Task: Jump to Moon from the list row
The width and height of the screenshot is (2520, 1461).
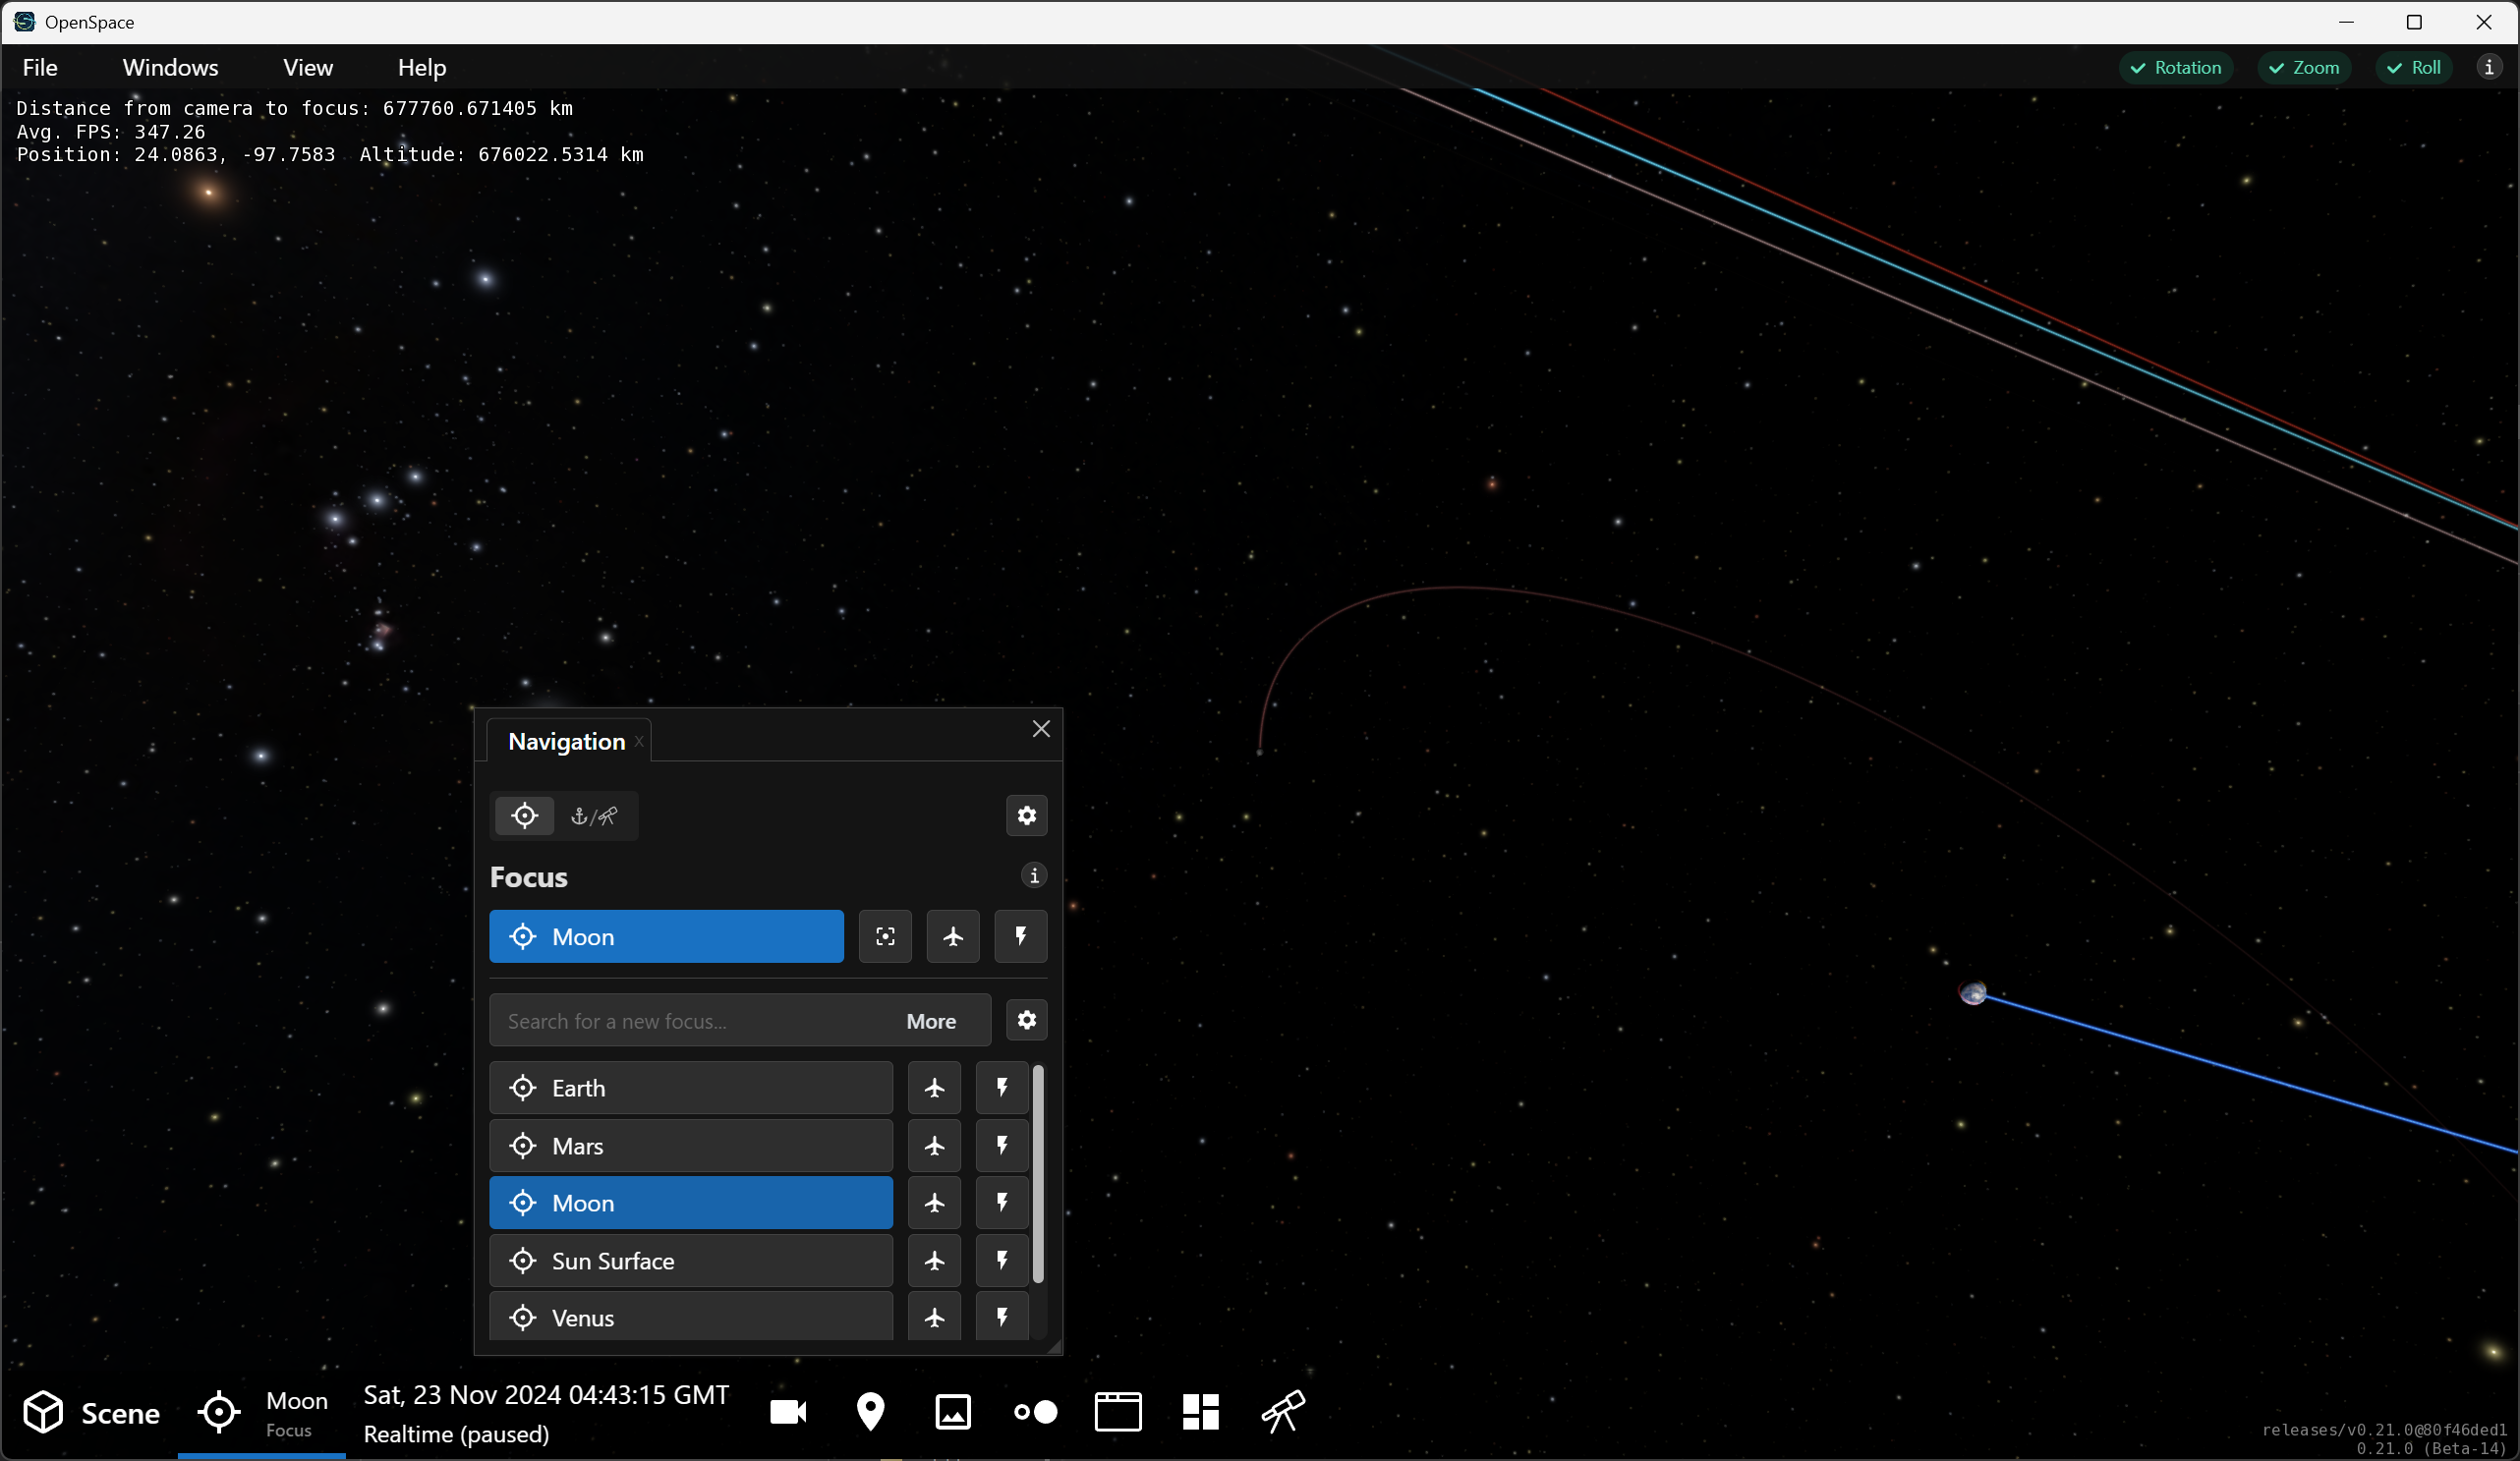Action: (x=1002, y=1202)
